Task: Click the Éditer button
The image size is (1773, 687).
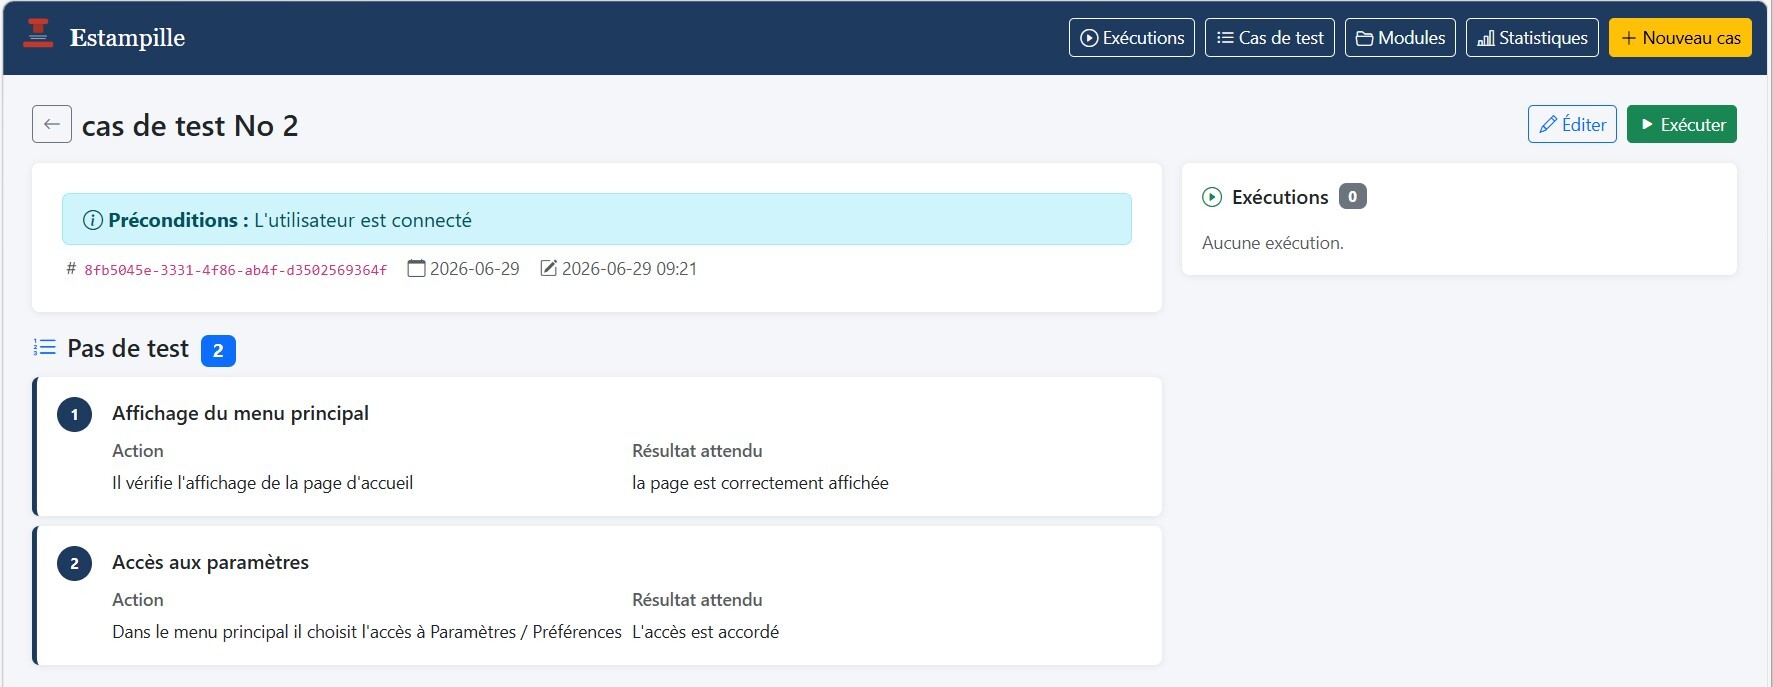Action: coord(1572,124)
